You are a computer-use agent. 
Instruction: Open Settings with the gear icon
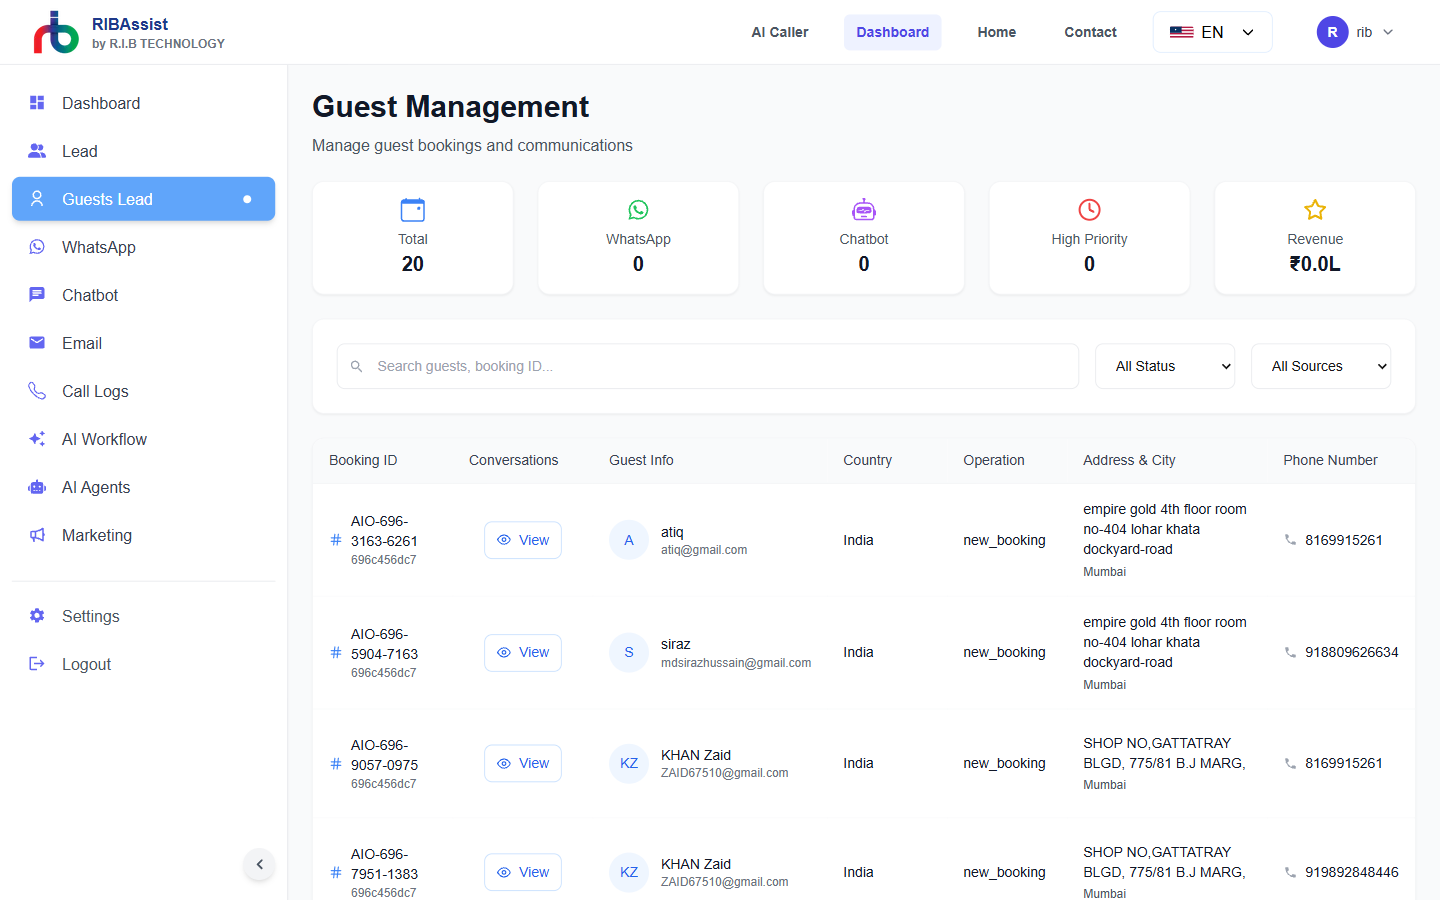point(37,616)
